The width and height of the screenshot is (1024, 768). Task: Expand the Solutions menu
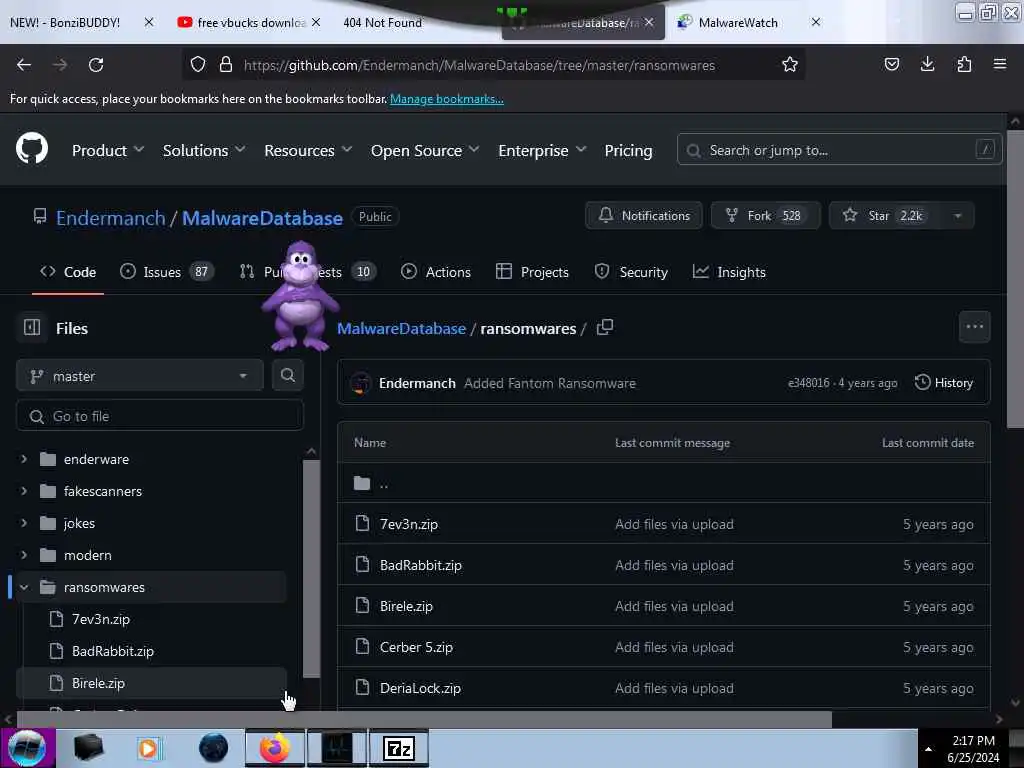coord(204,150)
